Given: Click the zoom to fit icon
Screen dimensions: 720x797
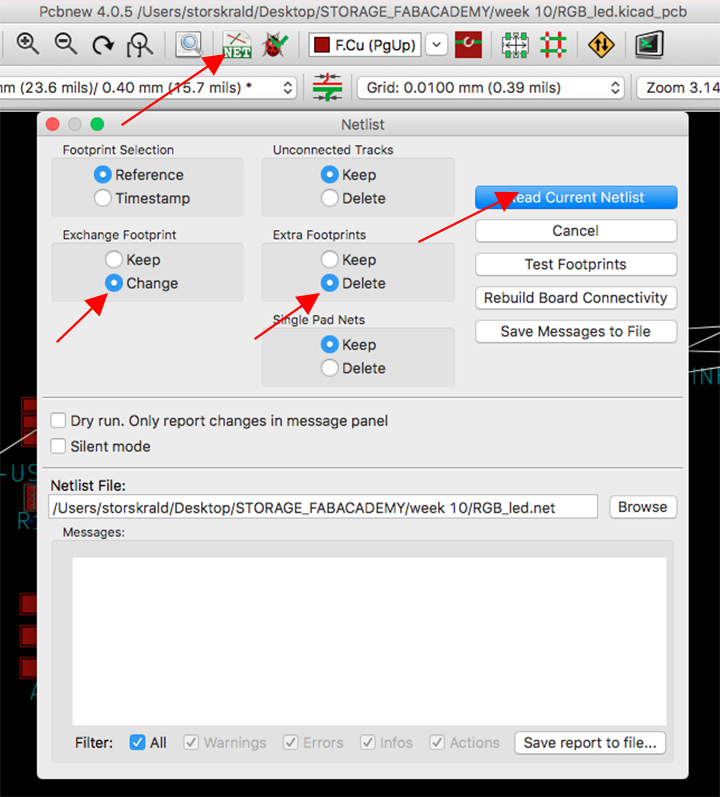Looking at the screenshot, I should [140, 45].
